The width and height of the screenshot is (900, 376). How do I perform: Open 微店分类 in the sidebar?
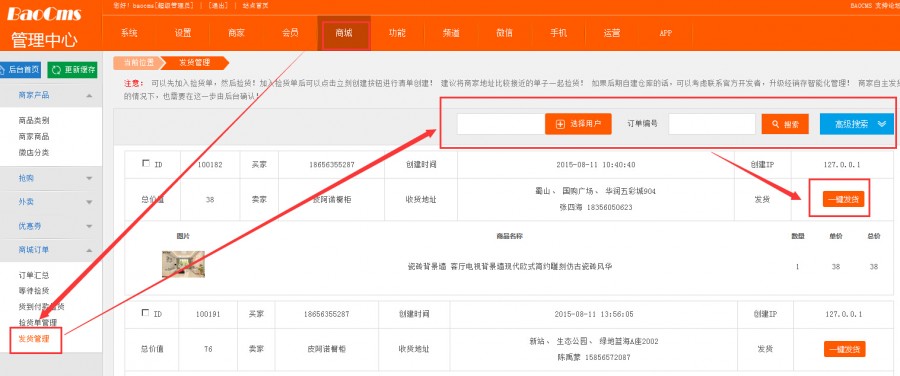34,153
